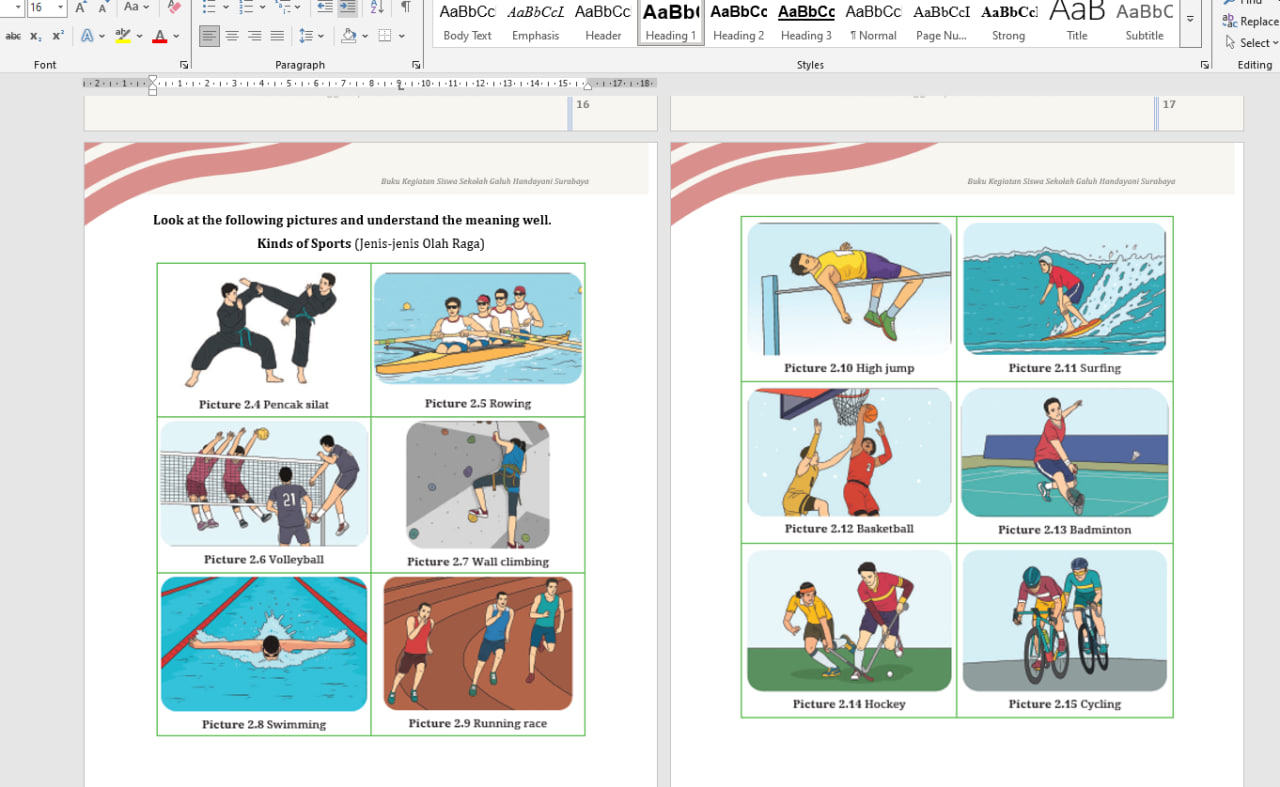
Task: Open Select dropdown in Editing group
Action: [1251, 43]
